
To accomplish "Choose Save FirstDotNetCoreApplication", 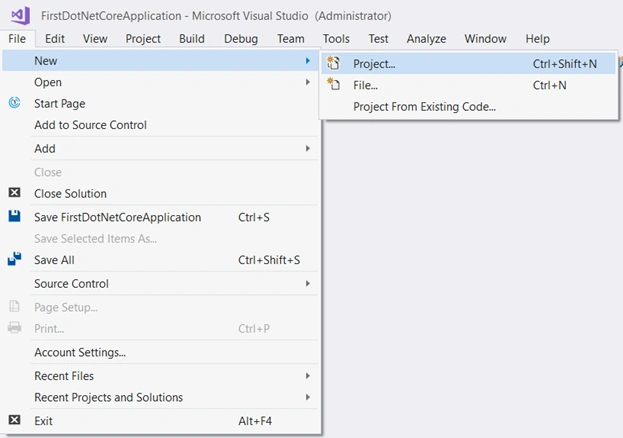I will pos(160,217).
